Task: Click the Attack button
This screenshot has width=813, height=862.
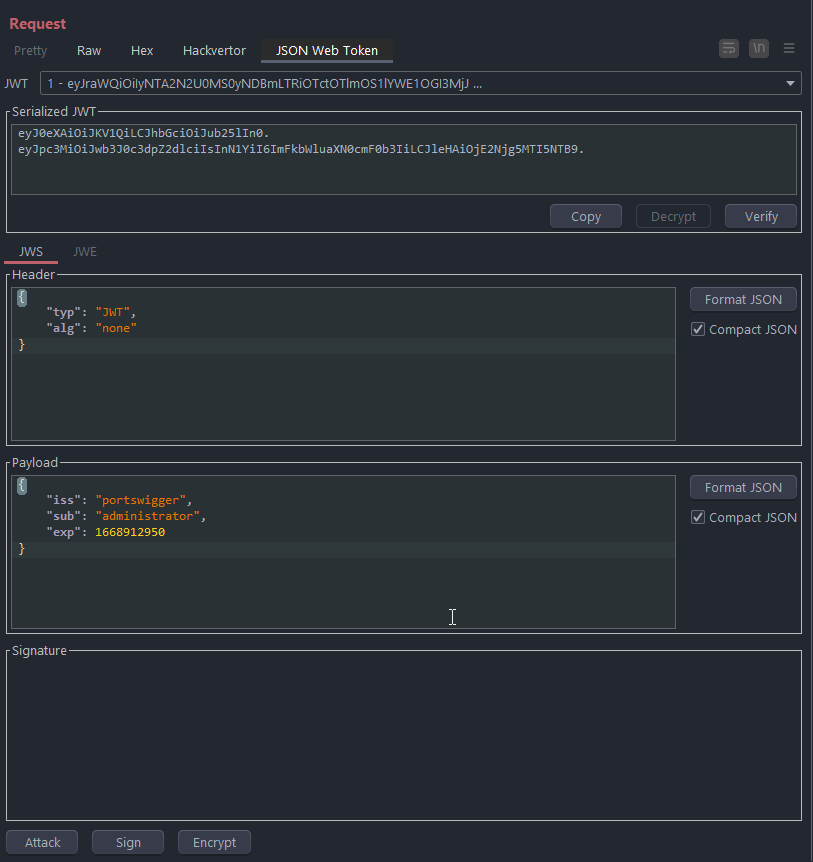Action: pos(43,842)
